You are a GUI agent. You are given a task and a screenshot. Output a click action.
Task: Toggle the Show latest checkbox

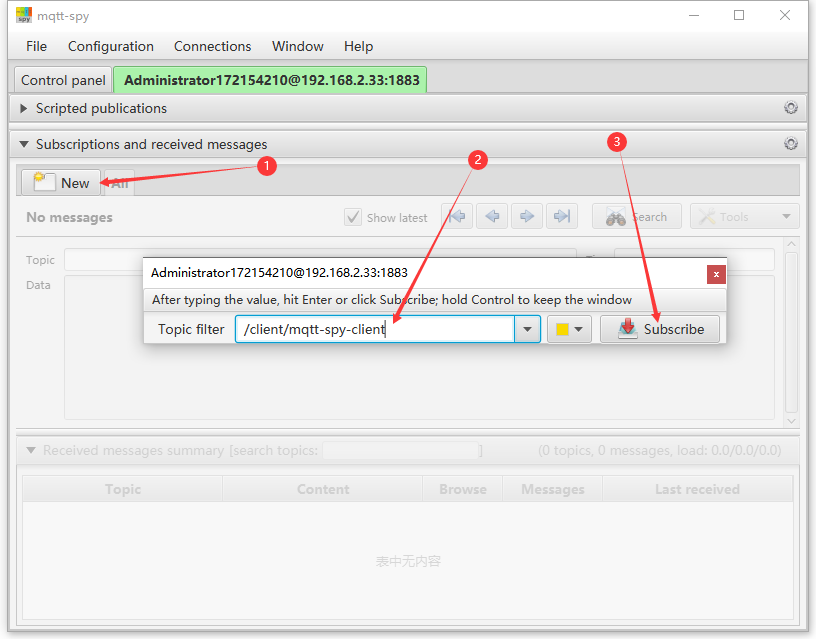tap(352, 217)
